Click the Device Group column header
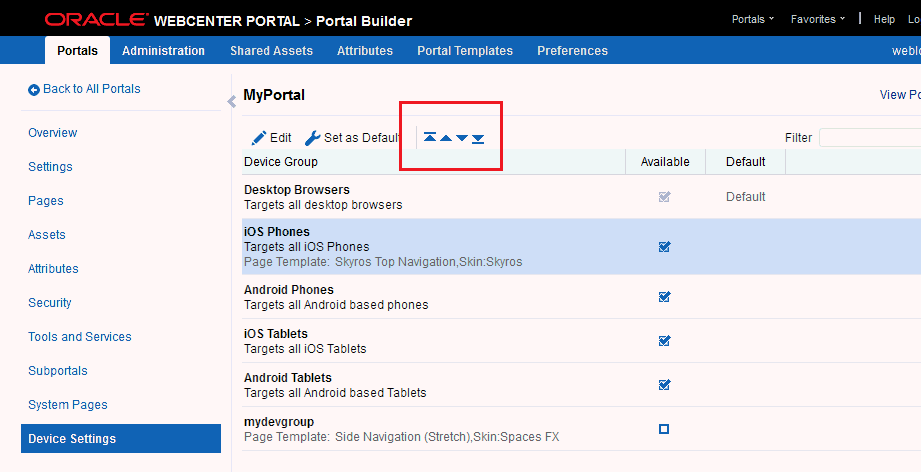The width and height of the screenshot is (921, 472). point(433,162)
